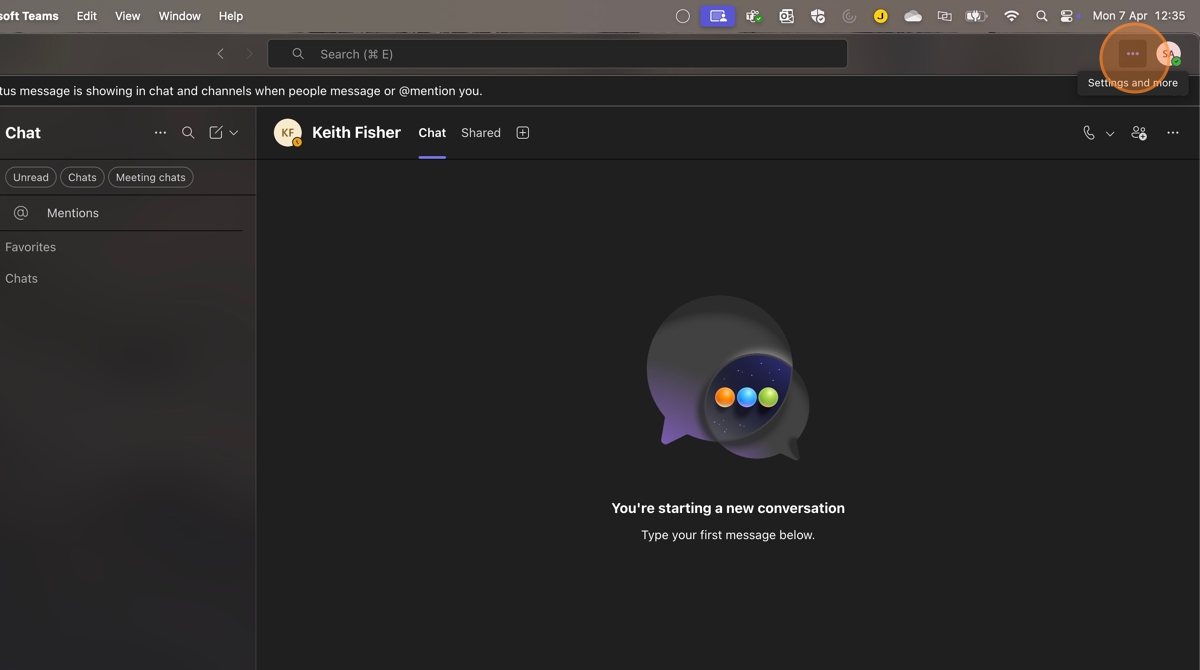Screen dimensions: 1200x670
Task: Go back with the left arrow
Action: (221, 54)
